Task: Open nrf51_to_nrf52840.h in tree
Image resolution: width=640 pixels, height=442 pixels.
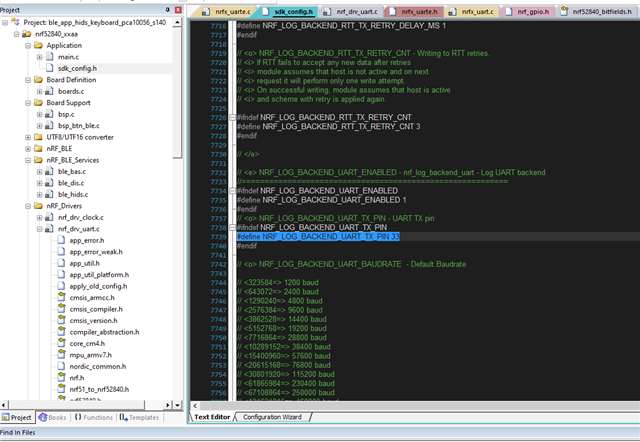Action: click(x=99, y=389)
